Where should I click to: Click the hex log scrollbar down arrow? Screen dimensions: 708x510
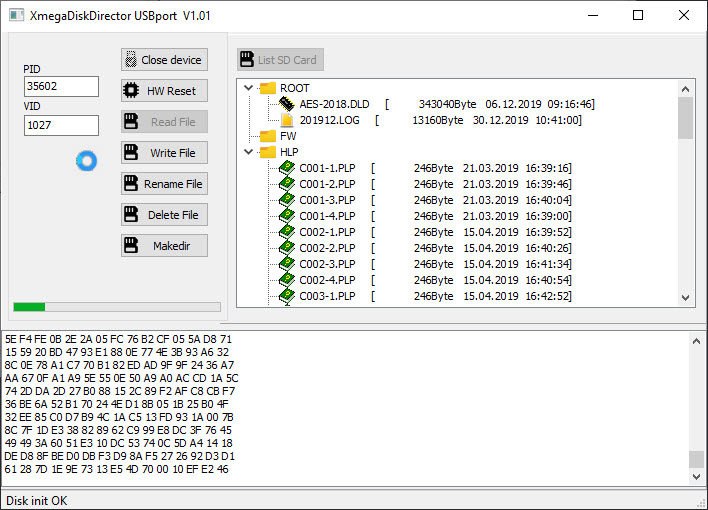tap(696, 477)
